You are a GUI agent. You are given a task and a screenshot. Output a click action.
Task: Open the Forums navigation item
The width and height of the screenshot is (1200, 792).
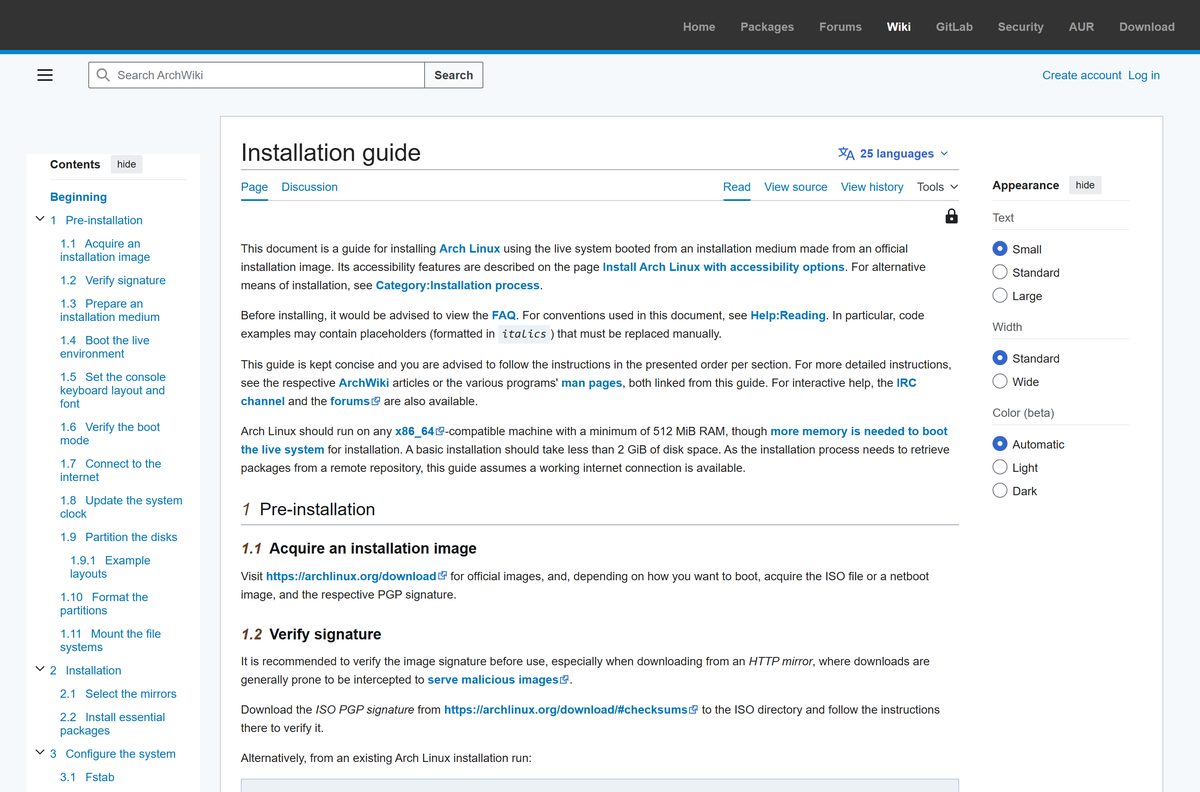(840, 27)
